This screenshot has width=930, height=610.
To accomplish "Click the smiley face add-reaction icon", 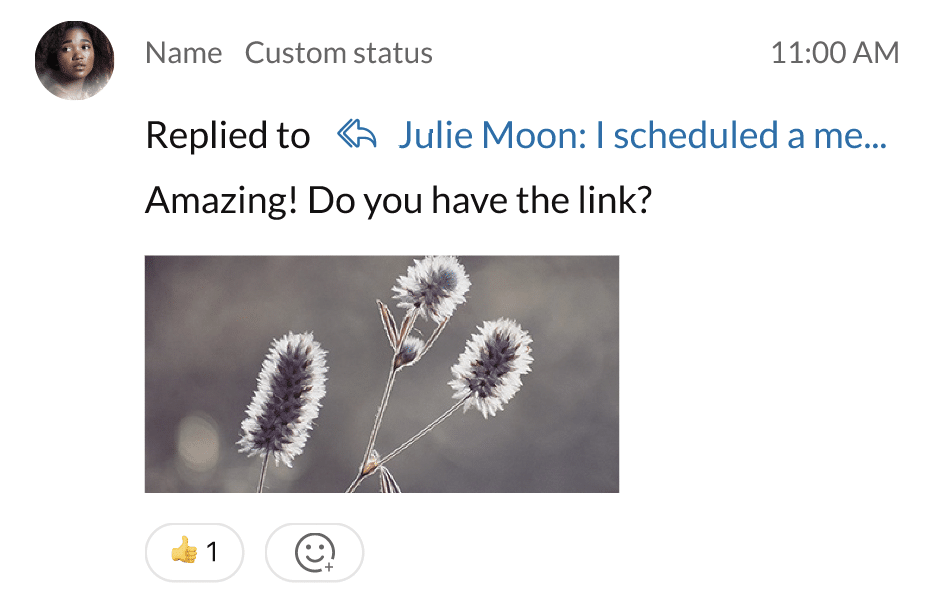I will pos(313,551).
